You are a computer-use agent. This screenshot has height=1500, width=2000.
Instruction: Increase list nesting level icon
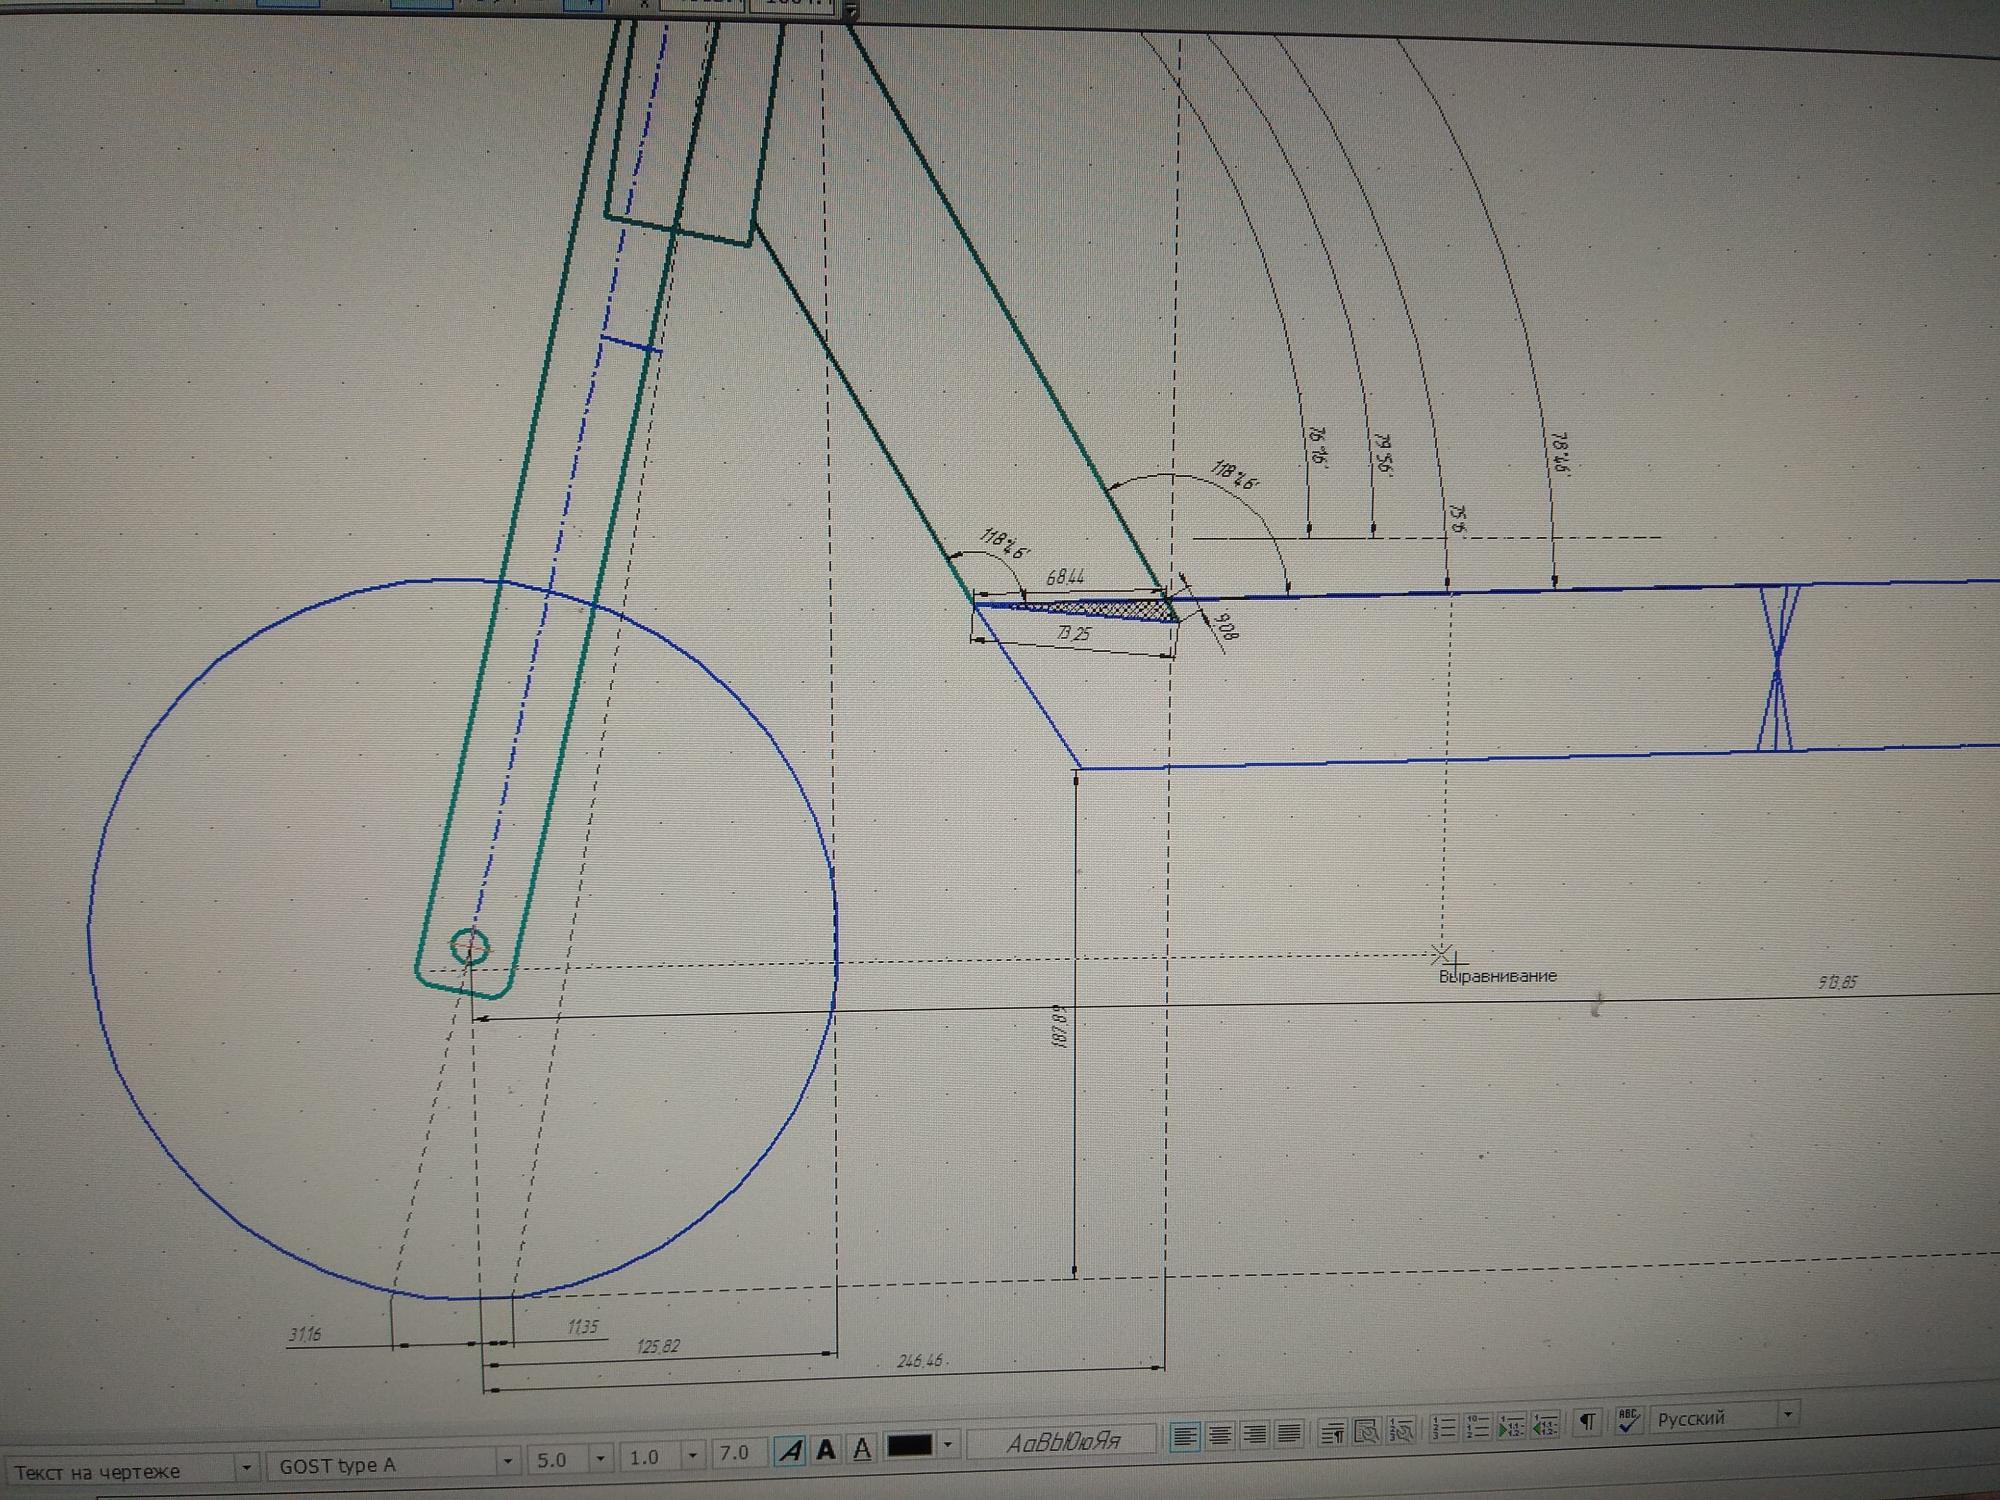1510,1426
